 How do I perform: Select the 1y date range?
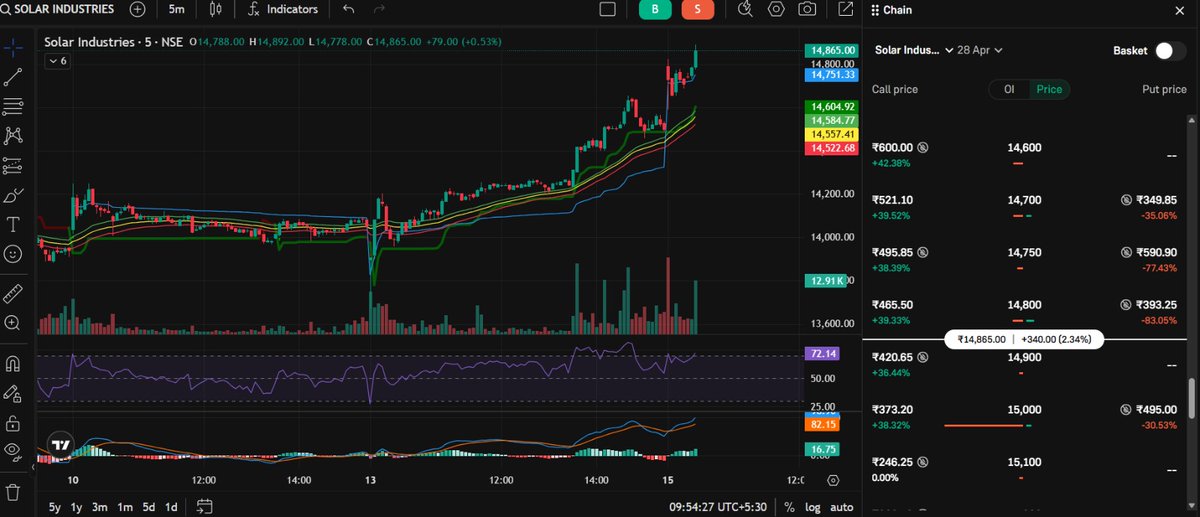77,507
